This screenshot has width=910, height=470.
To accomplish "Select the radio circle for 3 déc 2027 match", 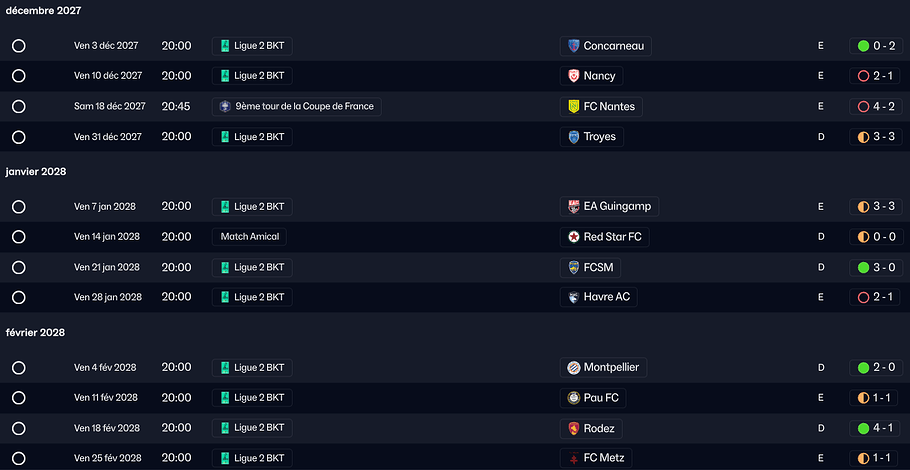I will coord(19,46).
